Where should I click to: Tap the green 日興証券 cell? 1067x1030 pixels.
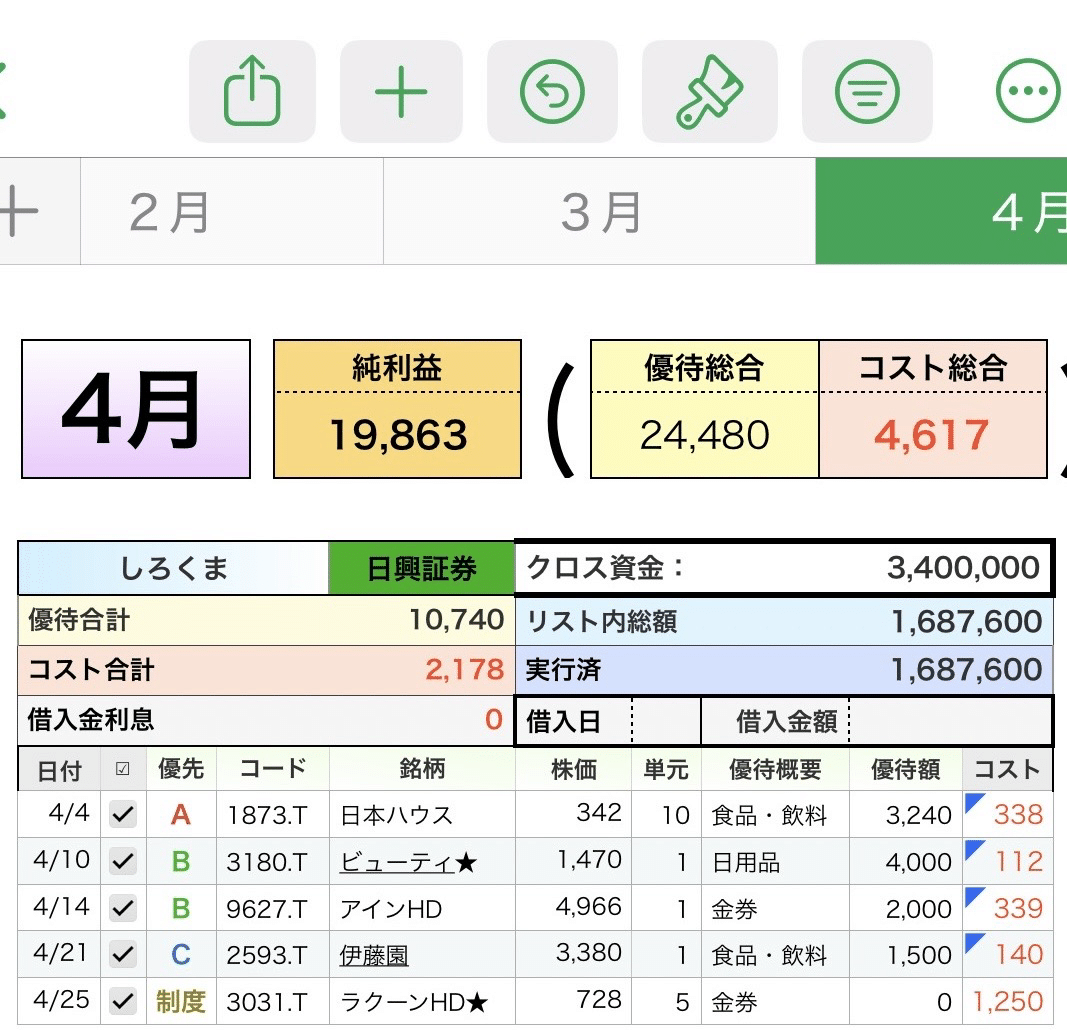coord(419,567)
